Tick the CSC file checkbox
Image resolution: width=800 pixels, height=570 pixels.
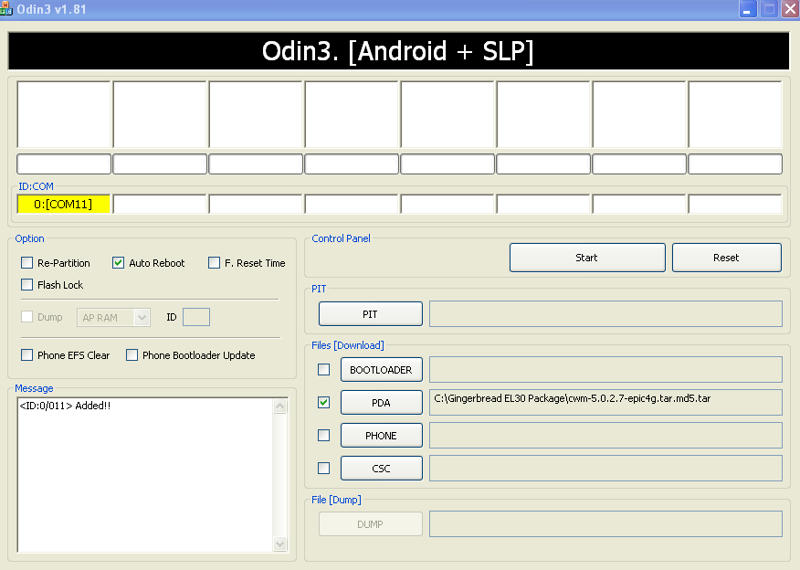coord(324,468)
